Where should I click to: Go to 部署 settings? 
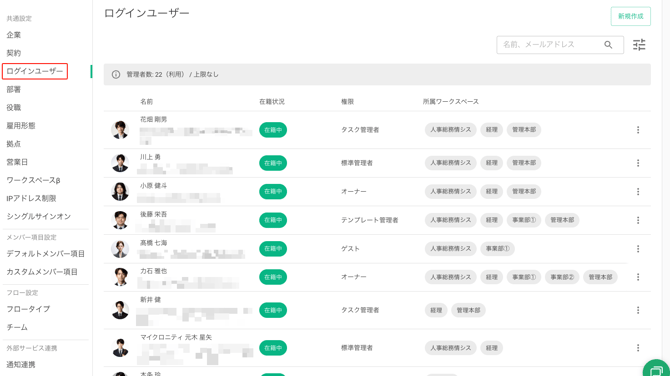point(14,89)
